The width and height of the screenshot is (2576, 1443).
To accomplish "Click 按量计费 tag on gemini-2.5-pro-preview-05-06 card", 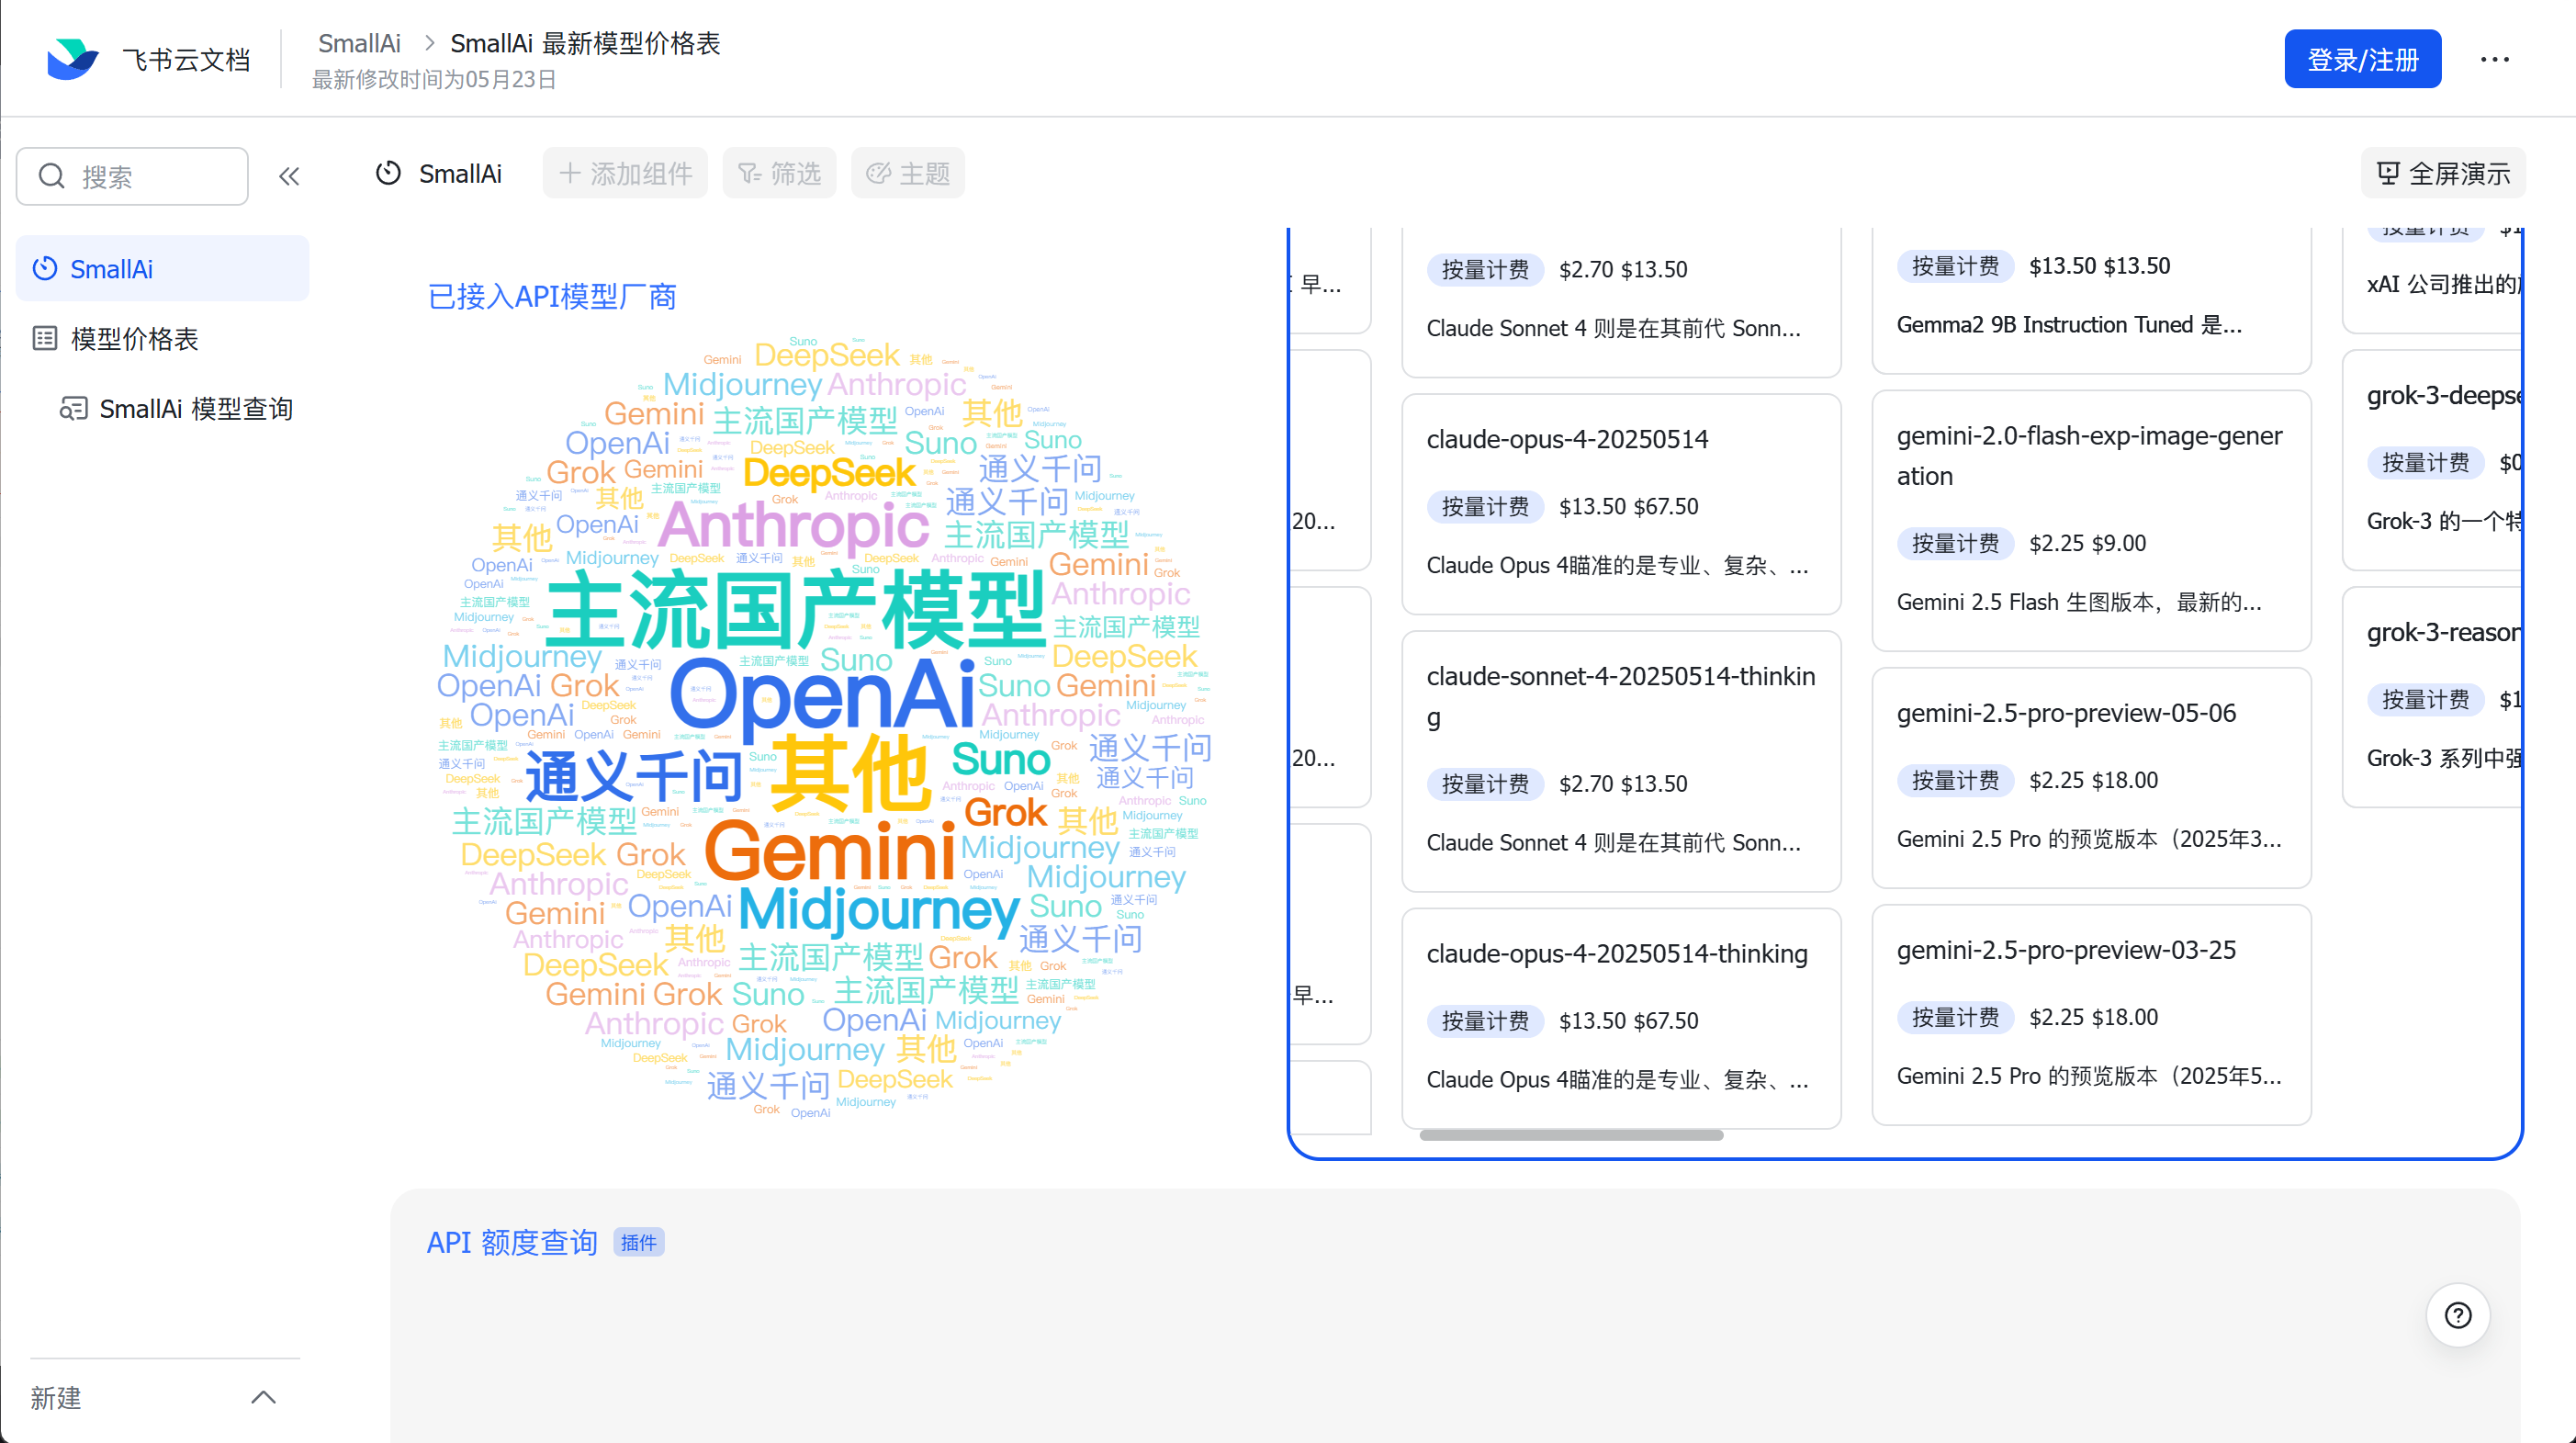I will click(x=1954, y=780).
